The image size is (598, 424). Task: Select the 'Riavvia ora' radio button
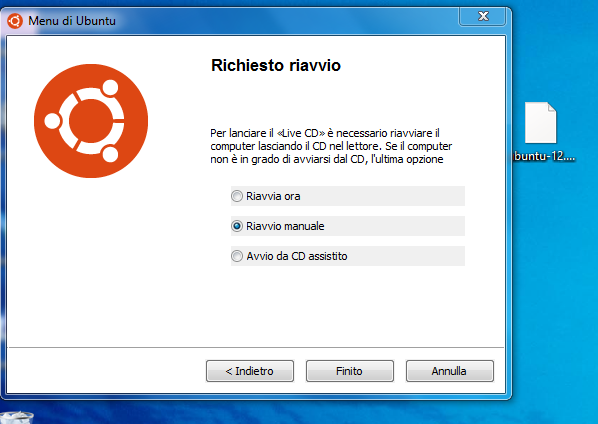coord(237,196)
